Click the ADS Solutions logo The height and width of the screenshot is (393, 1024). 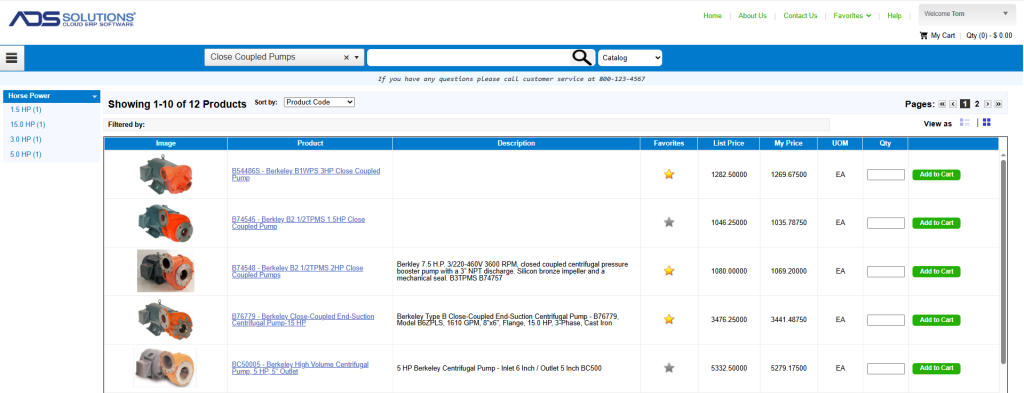pos(72,19)
